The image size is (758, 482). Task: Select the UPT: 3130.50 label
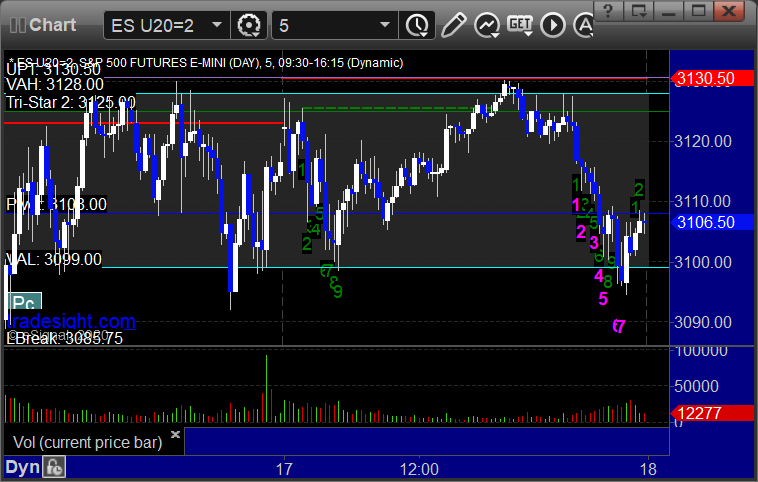tap(54, 70)
